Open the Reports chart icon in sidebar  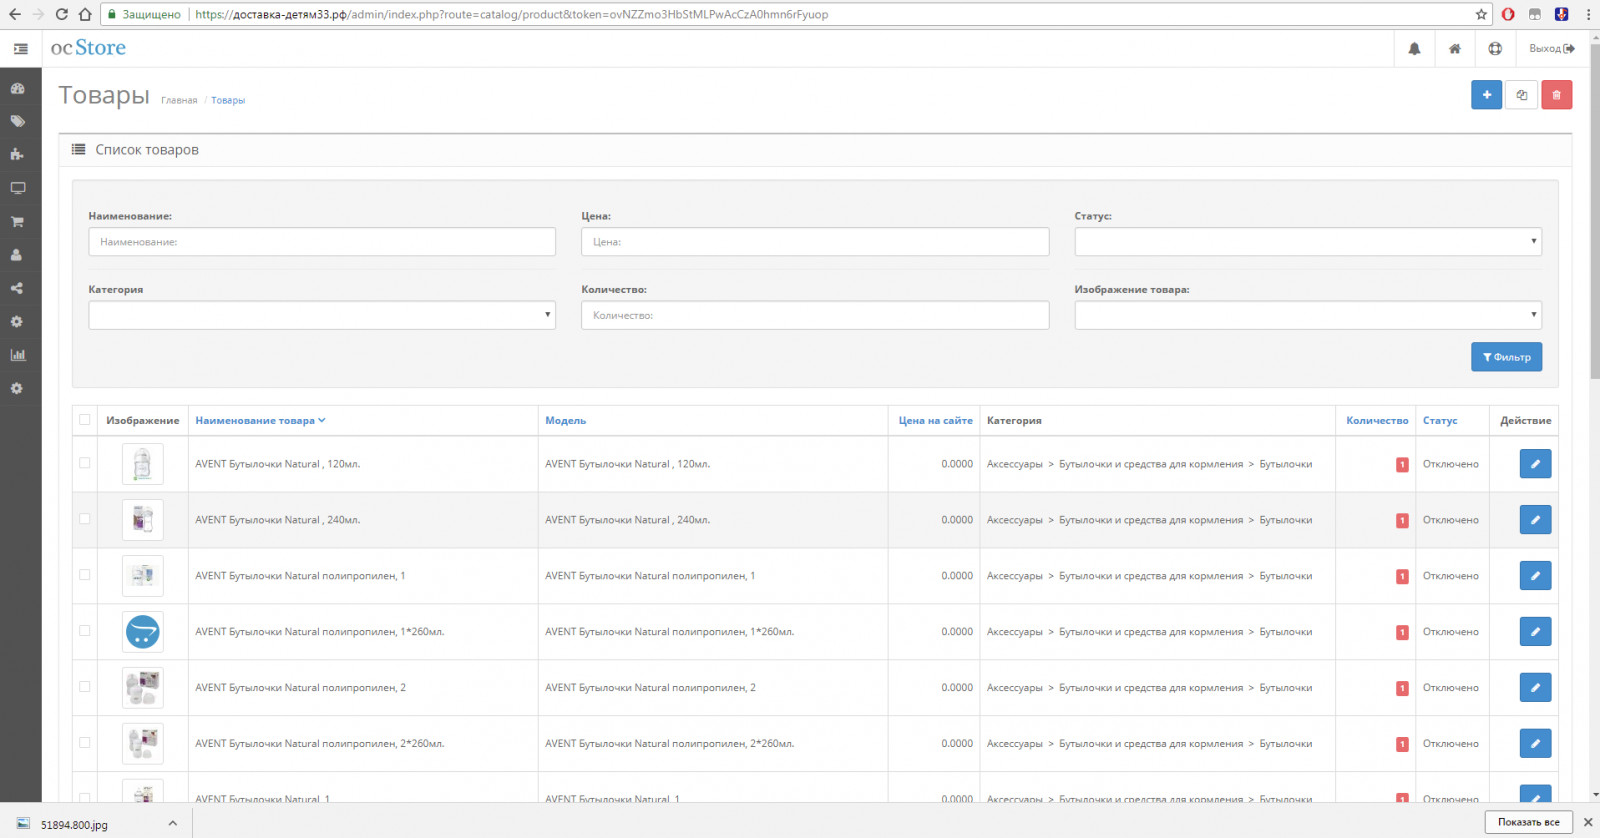click(x=17, y=355)
